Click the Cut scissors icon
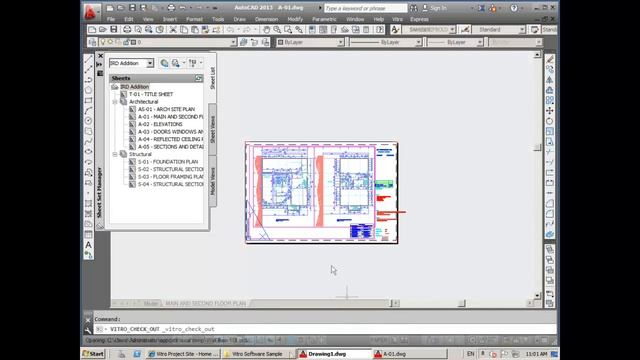Image resolution: width=640 pixels, height=360 pixels. tap(173, 29)
